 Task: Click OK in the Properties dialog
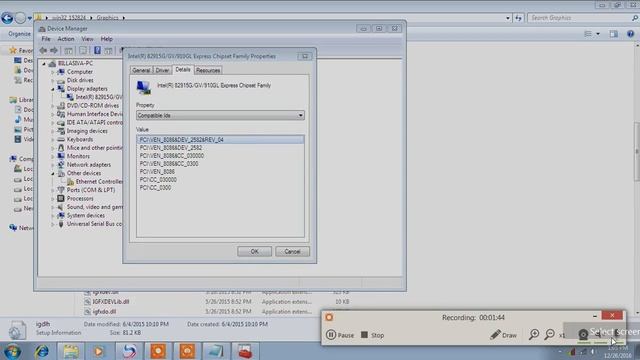click(254, 251)
